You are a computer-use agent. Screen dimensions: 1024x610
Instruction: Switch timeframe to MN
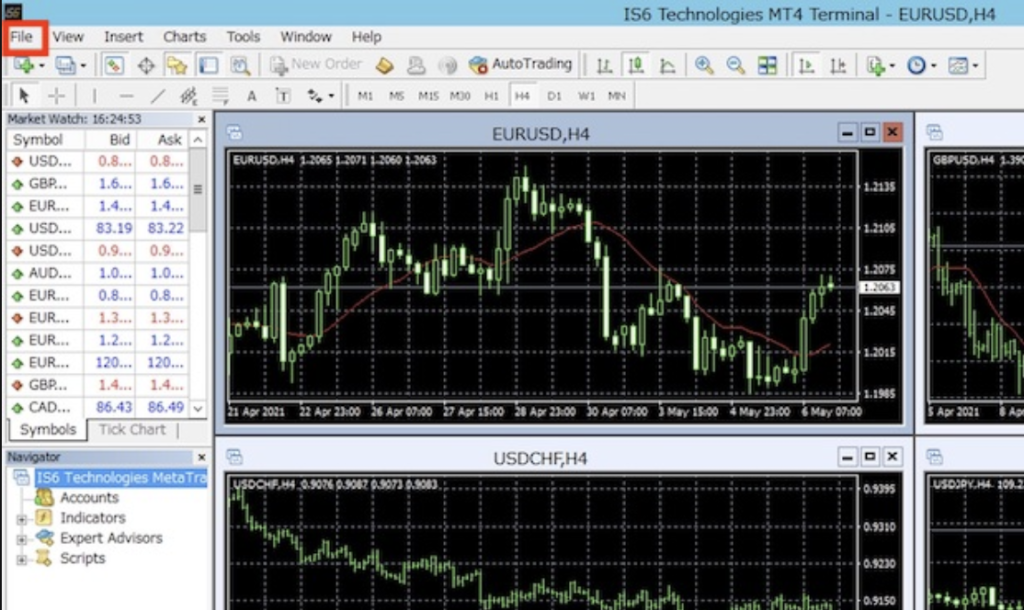616,96
